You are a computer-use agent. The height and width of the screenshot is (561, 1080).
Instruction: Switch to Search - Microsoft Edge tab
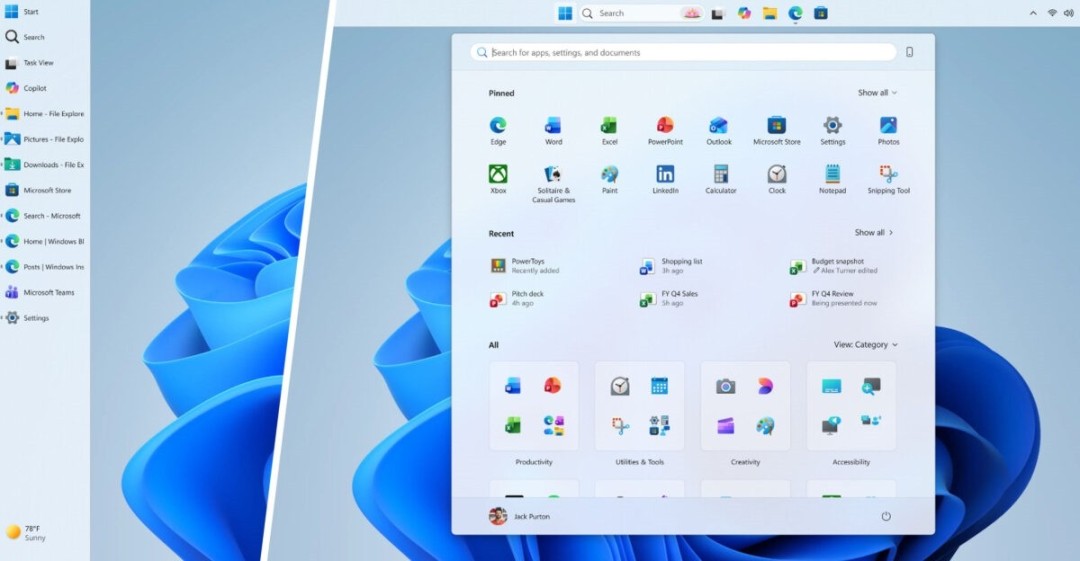[45, 216]
